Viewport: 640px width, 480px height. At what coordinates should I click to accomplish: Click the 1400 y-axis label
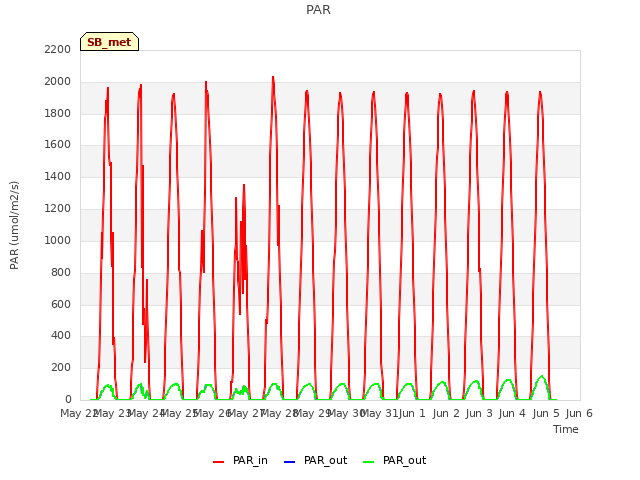[x=58, y=177]
